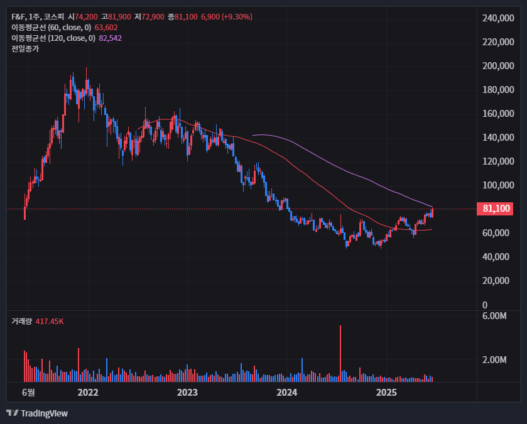Click the 63,602 moving average value
This screenshot has width=527, height=424.
tap(106, 28)
